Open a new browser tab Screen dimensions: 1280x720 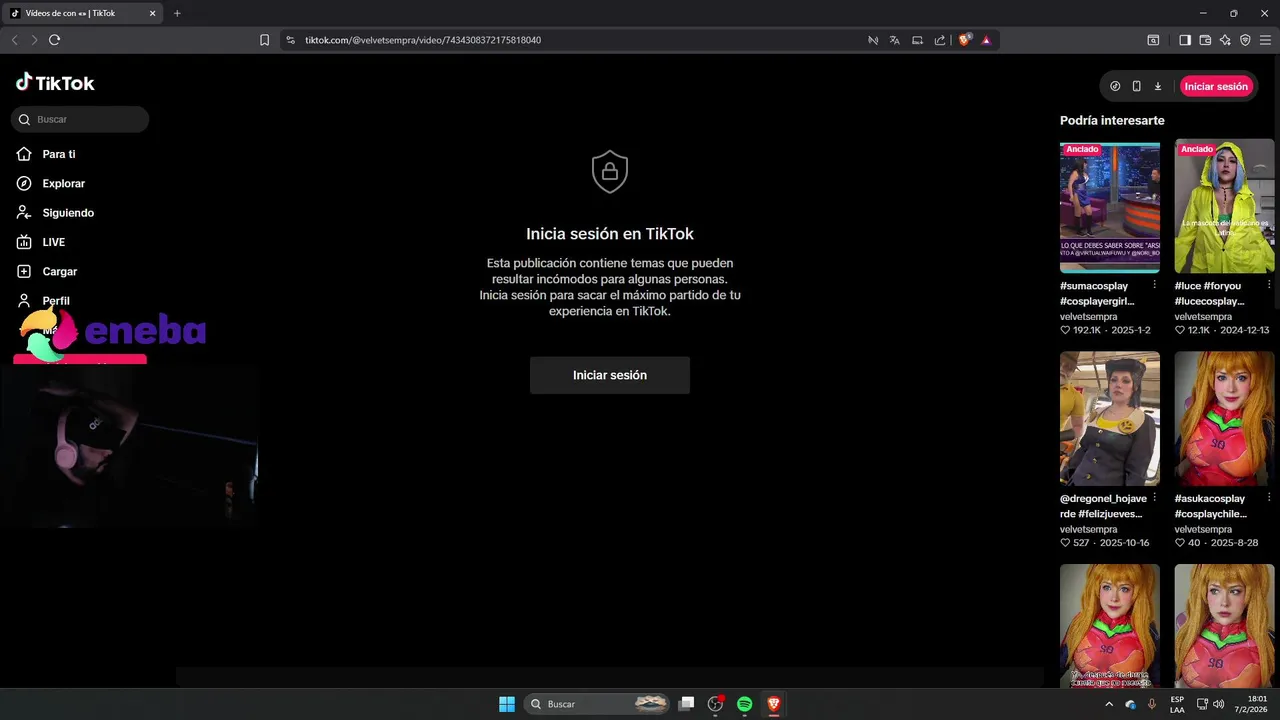[x=177, y=13]
